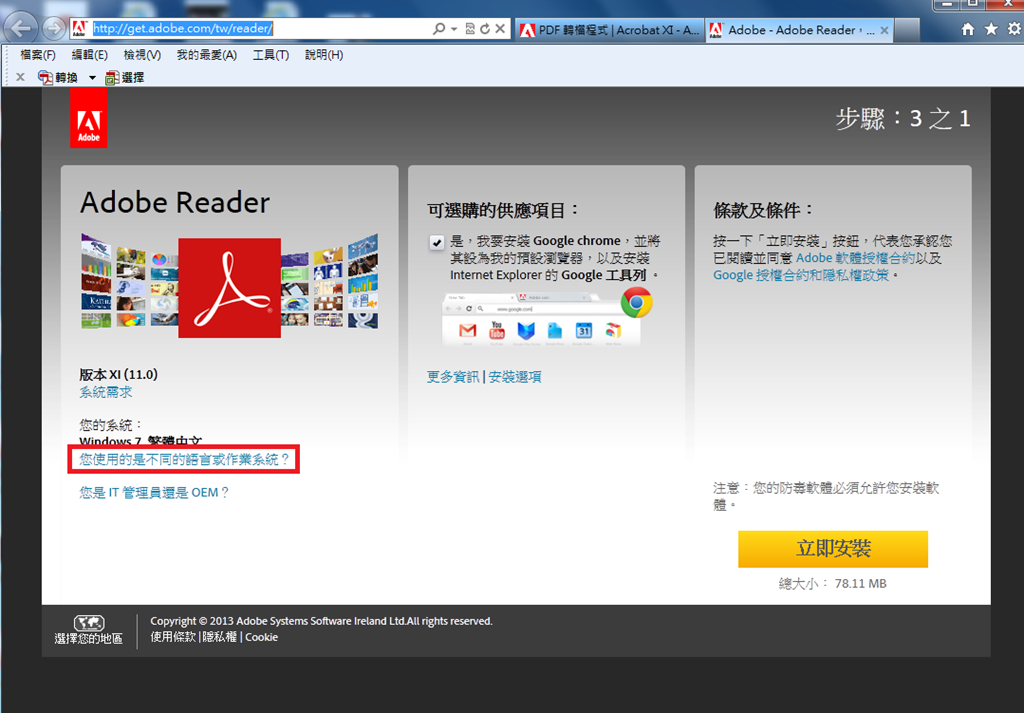This screenshot has height=713, width=1024.
Task: Click the Adobe favicon in address bar
Action: (x=80, y=29)
